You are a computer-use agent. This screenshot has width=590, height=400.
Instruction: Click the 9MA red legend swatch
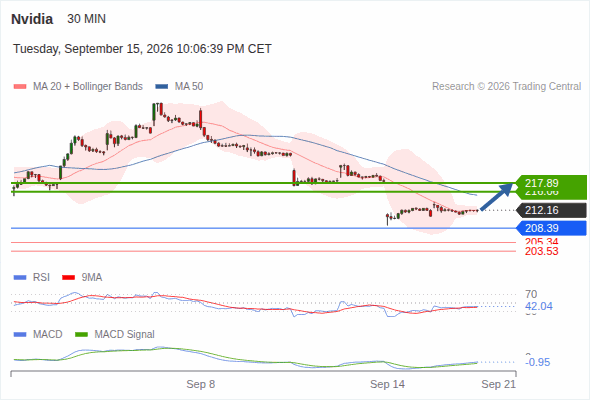pos(68,278)
